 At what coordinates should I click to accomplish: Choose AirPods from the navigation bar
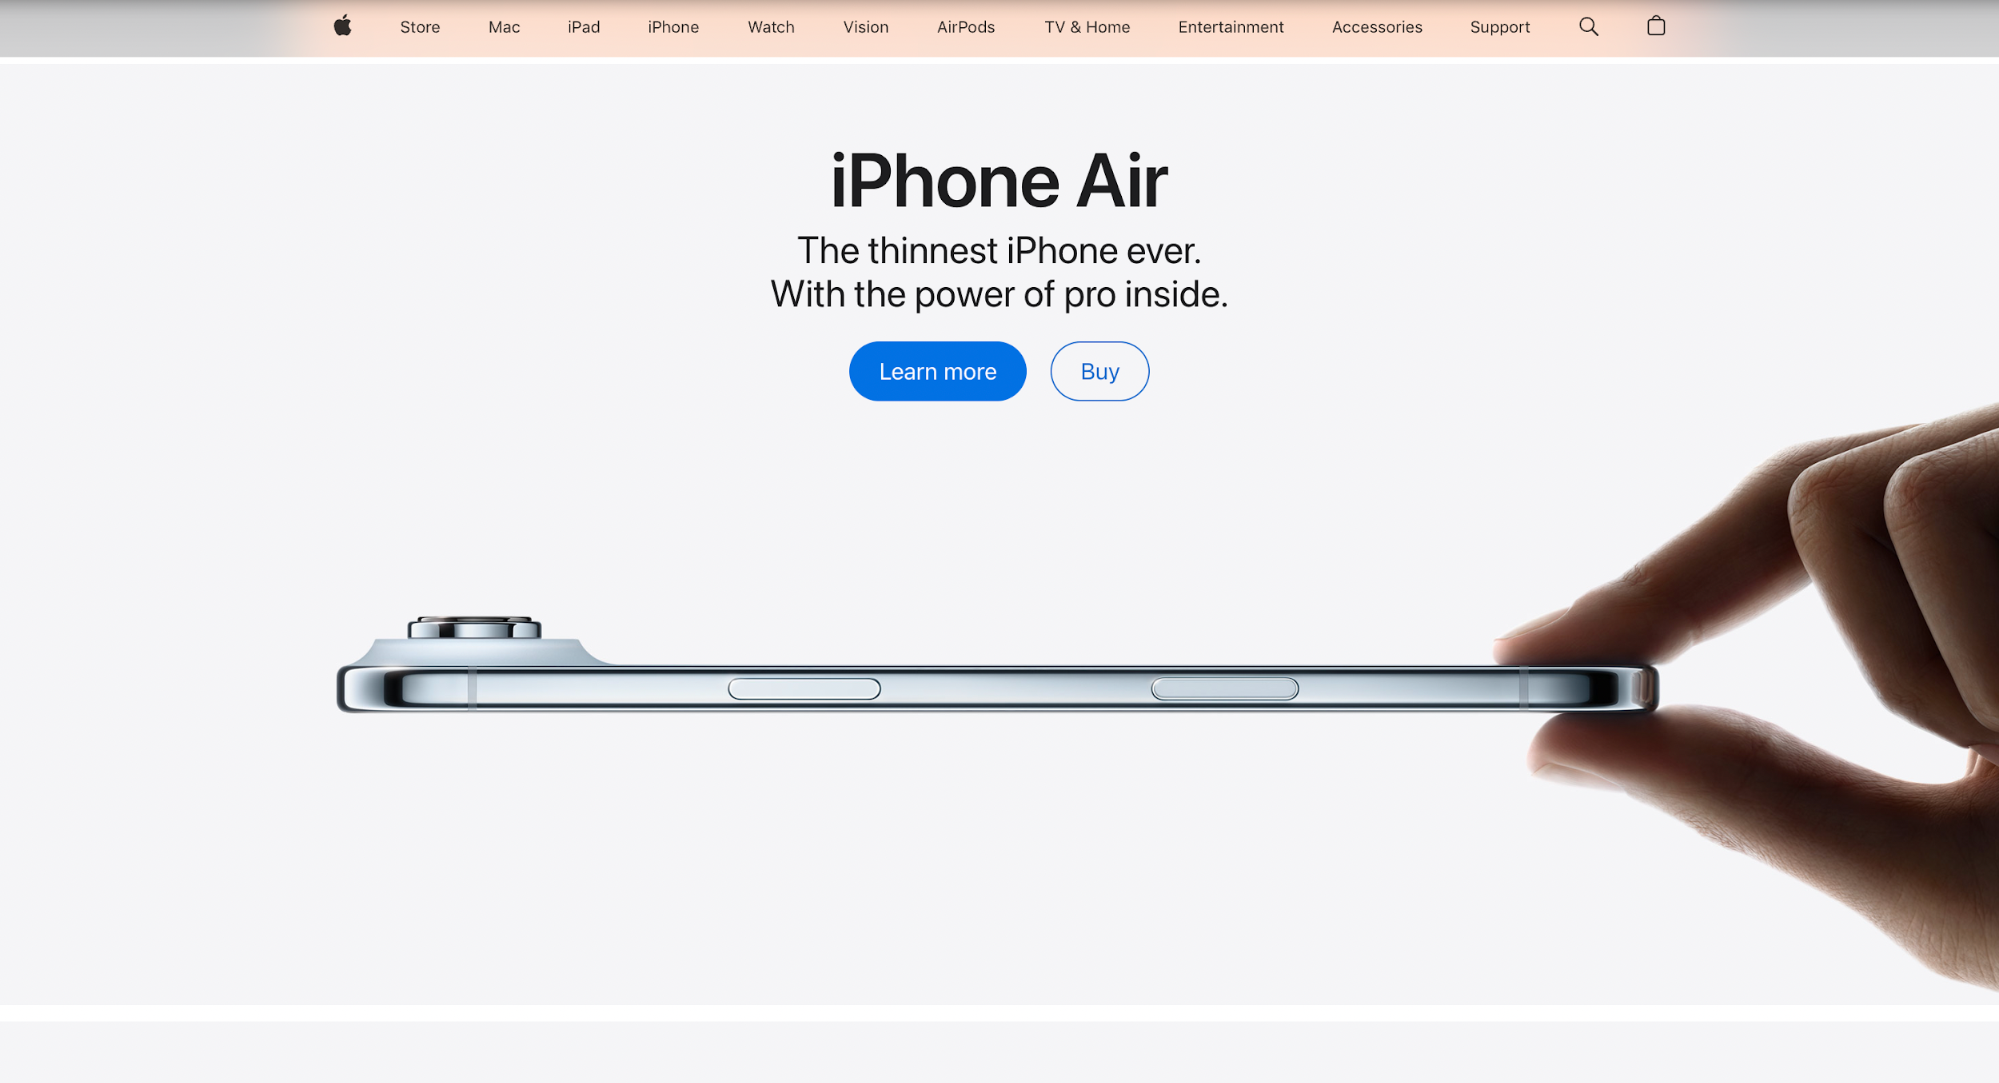(966, 27)
